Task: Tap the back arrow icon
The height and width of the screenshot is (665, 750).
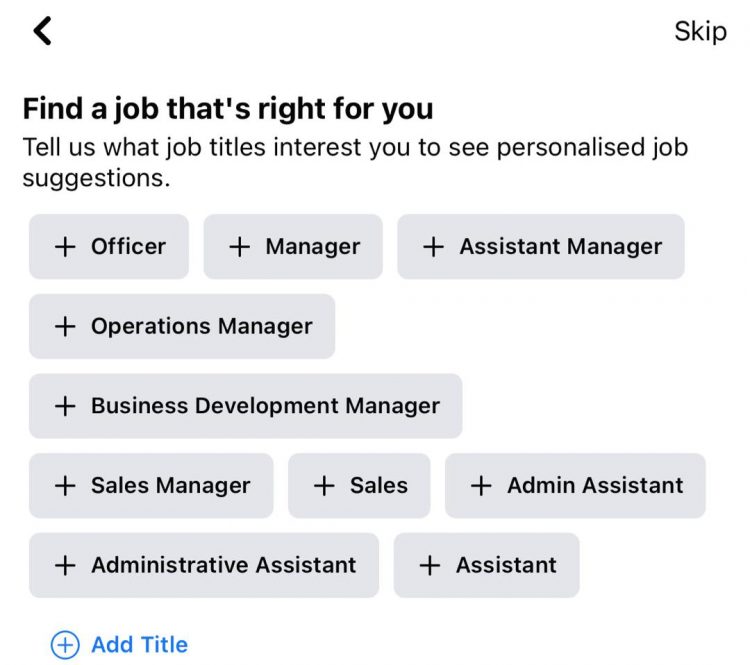Action: pyautogui.click(x=42, y=31)
